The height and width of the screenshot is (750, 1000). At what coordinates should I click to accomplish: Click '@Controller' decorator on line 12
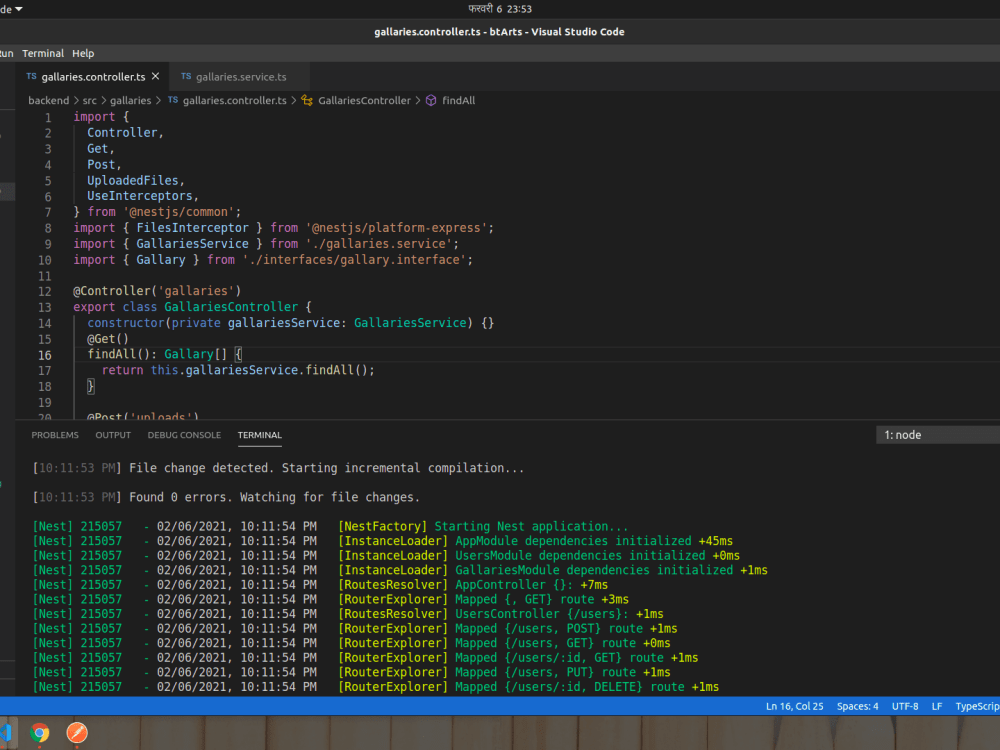tap(112, 291)
